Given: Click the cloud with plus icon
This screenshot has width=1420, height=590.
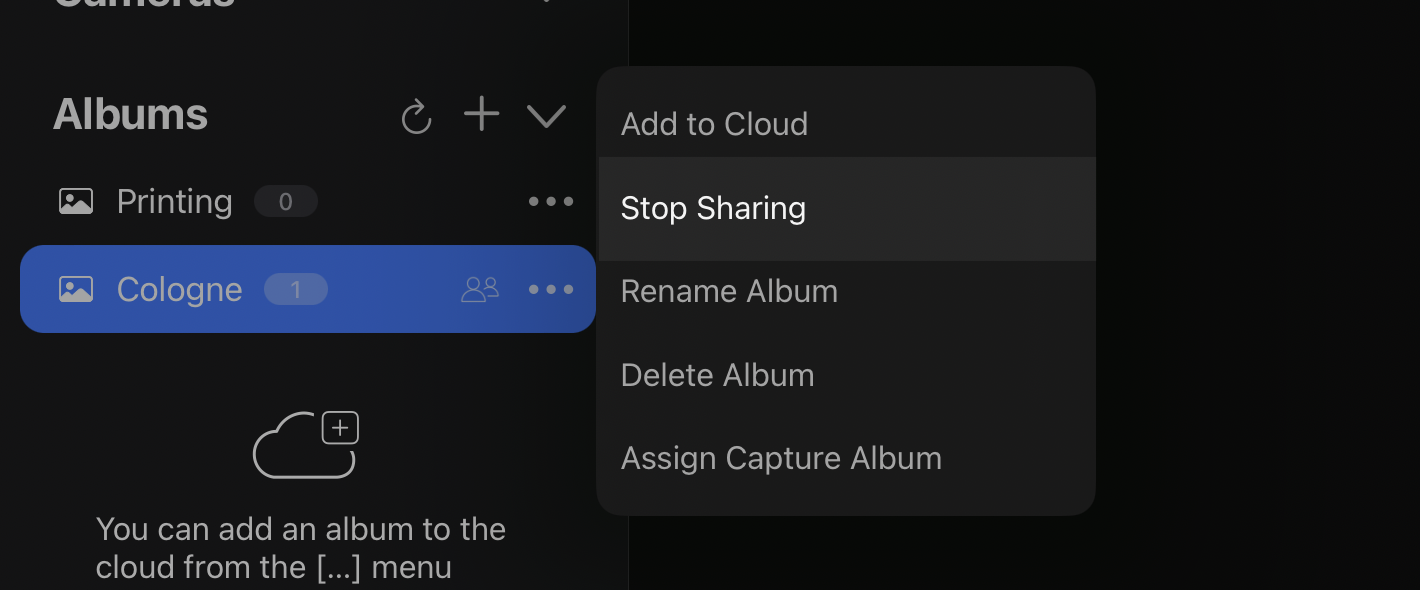Looking at the screenshot, I should click(x=306, y=444).
